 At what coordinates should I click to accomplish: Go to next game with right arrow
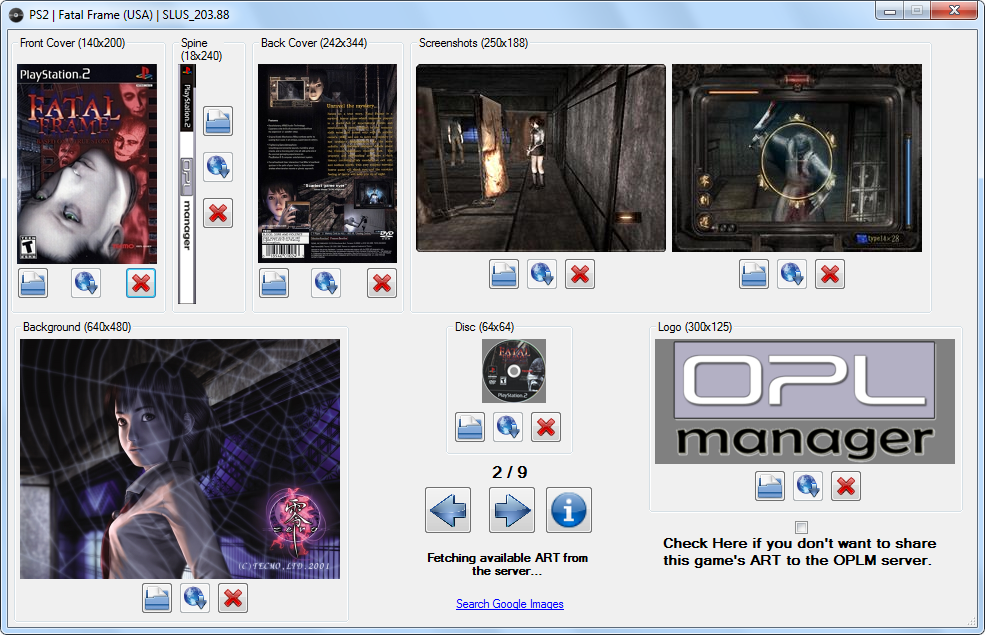point(512,510)
